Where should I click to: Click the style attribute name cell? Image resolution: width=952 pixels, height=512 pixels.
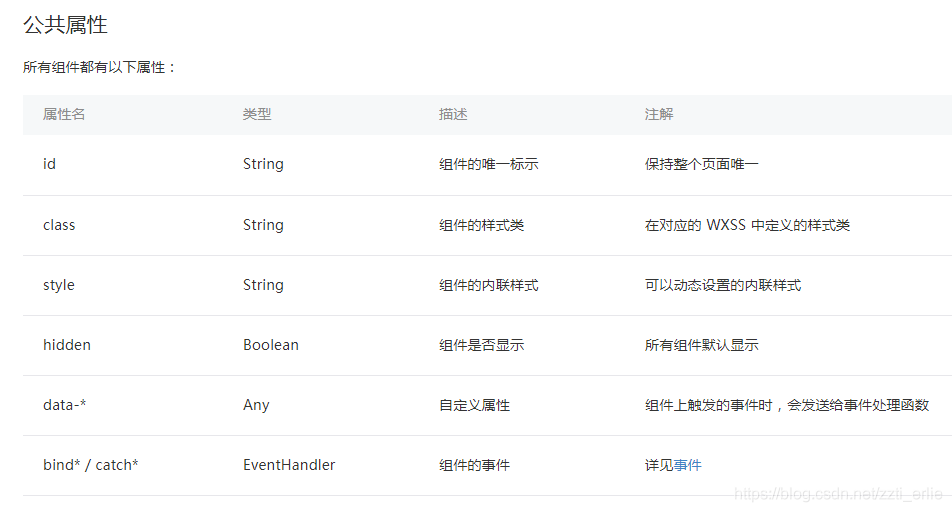[59, 285]
